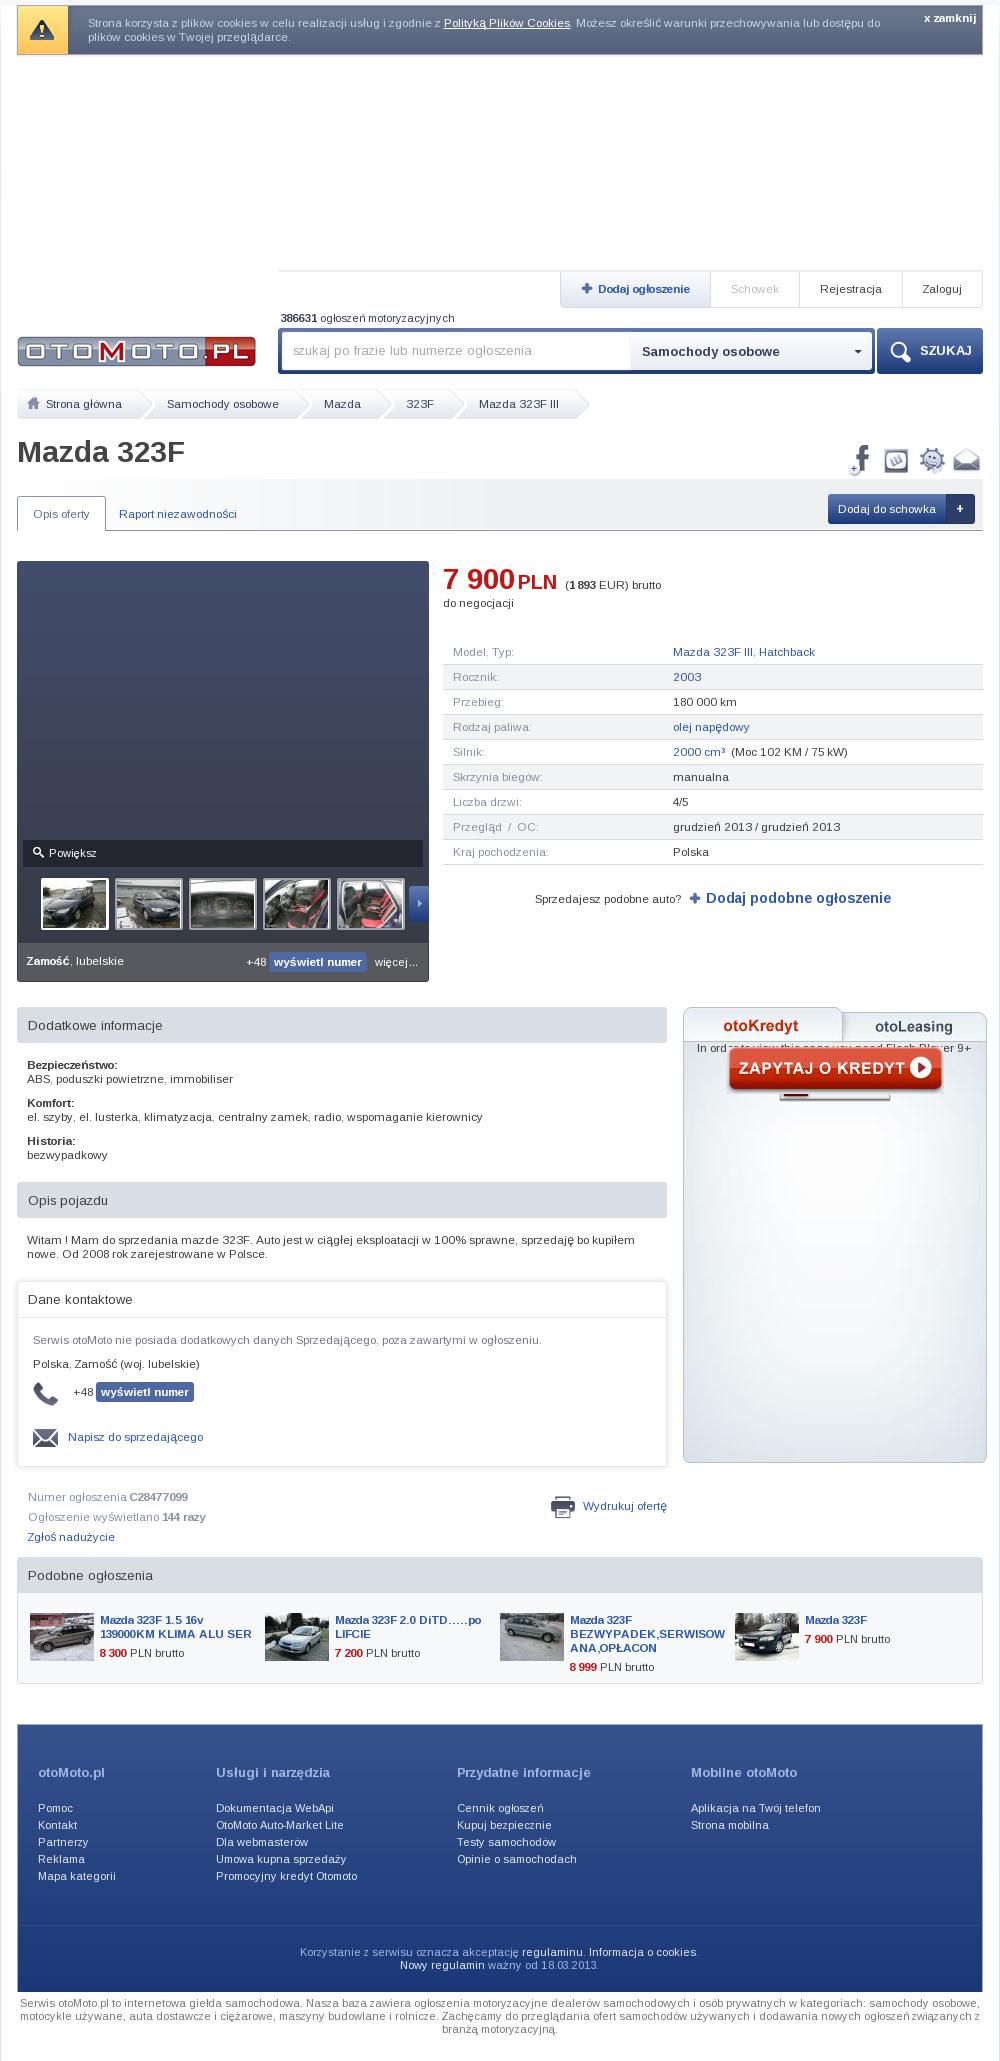Switch to the otoLeasing tab

914,1027
